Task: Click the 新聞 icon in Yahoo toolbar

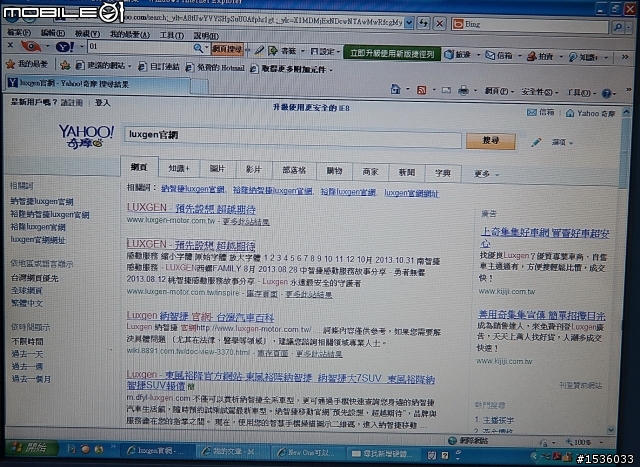Action: point(449,54)
